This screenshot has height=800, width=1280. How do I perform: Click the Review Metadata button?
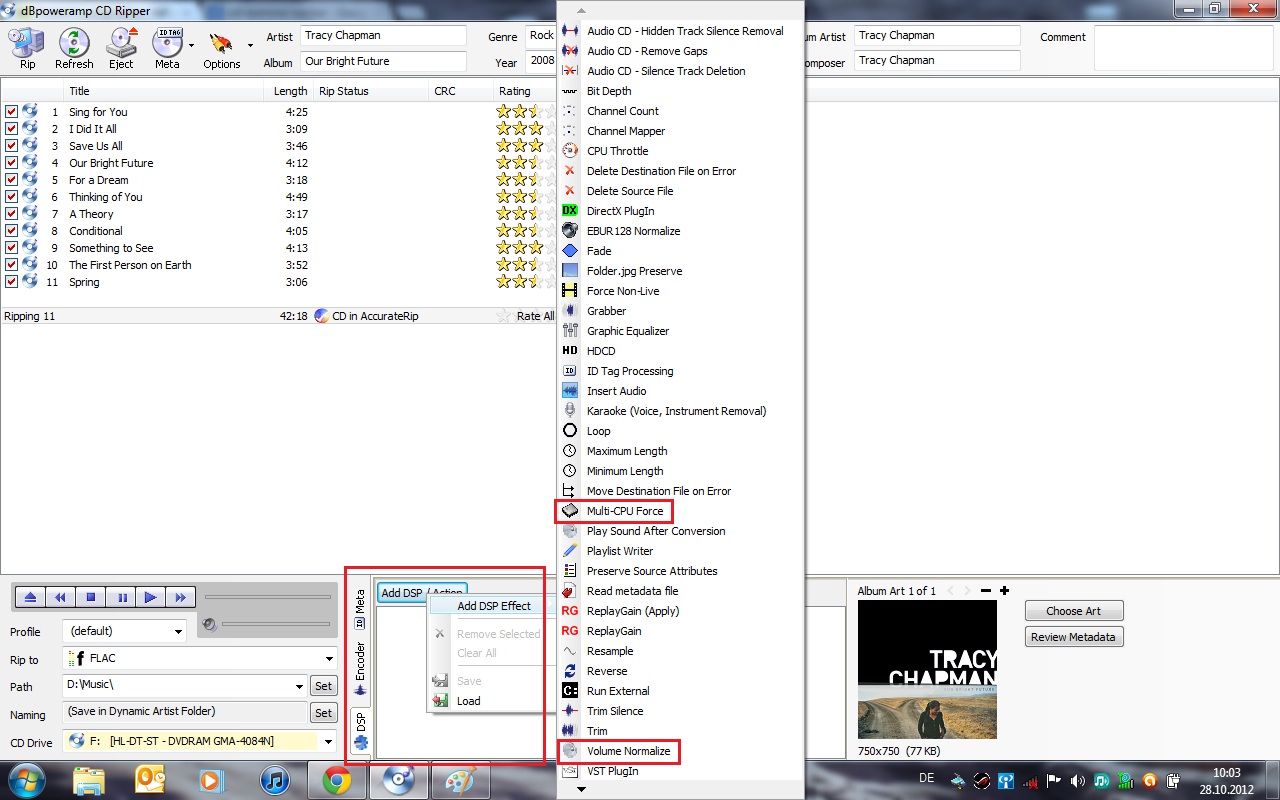click(x=1073, y=637)
